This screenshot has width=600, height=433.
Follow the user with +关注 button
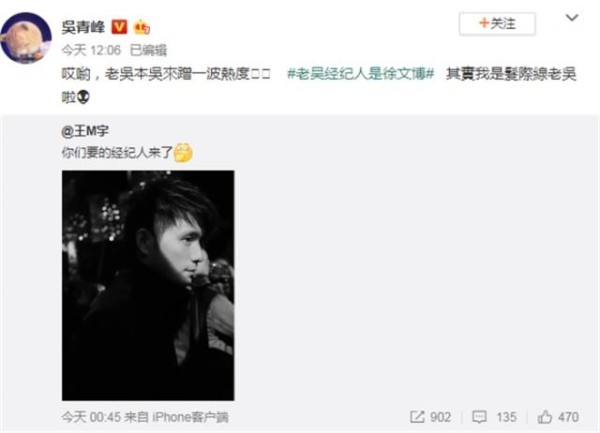tap(497, 24)
